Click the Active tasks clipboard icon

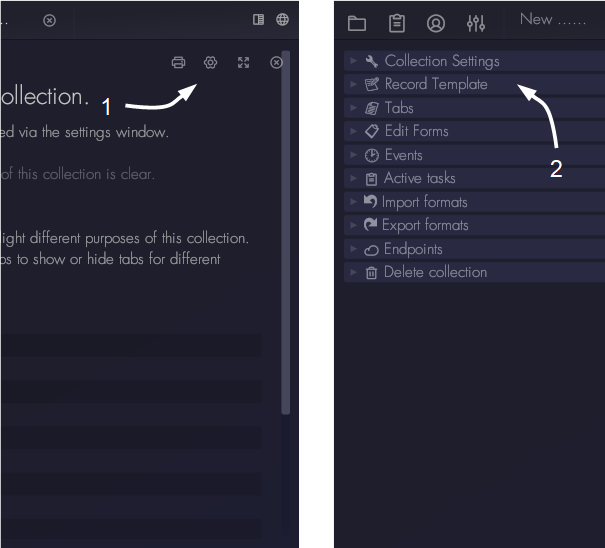(x=371, y=179)
